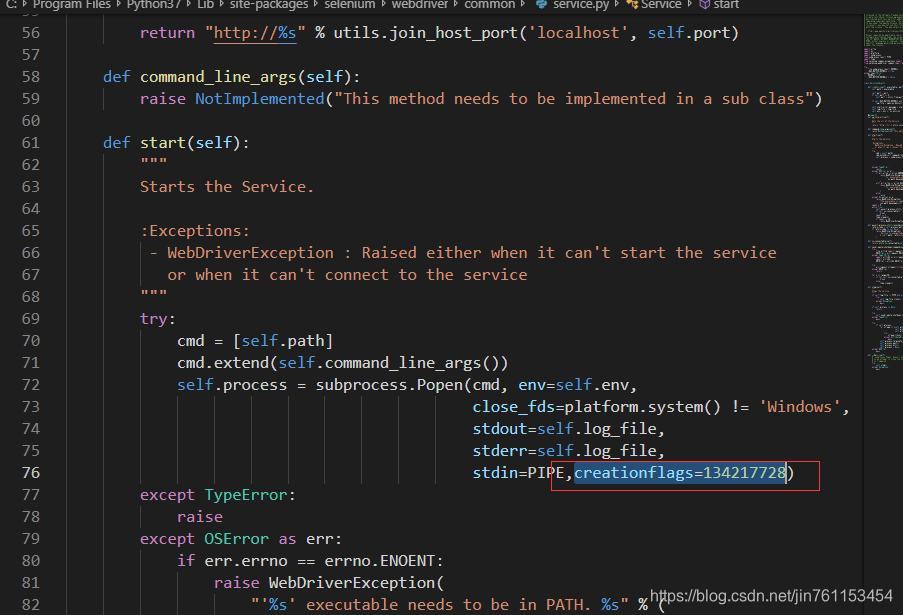Click errno.ENOENT on line 80
903x615 pixels.
[x=380, y=561]
